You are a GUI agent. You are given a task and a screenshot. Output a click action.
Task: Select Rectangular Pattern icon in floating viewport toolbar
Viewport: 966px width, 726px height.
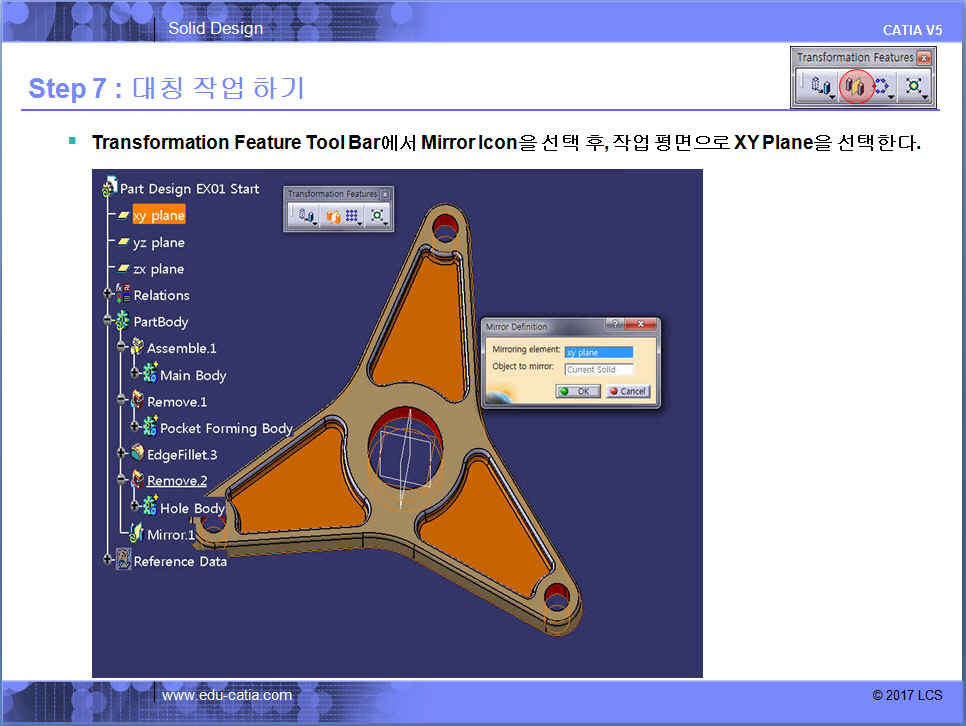(352, 215)
